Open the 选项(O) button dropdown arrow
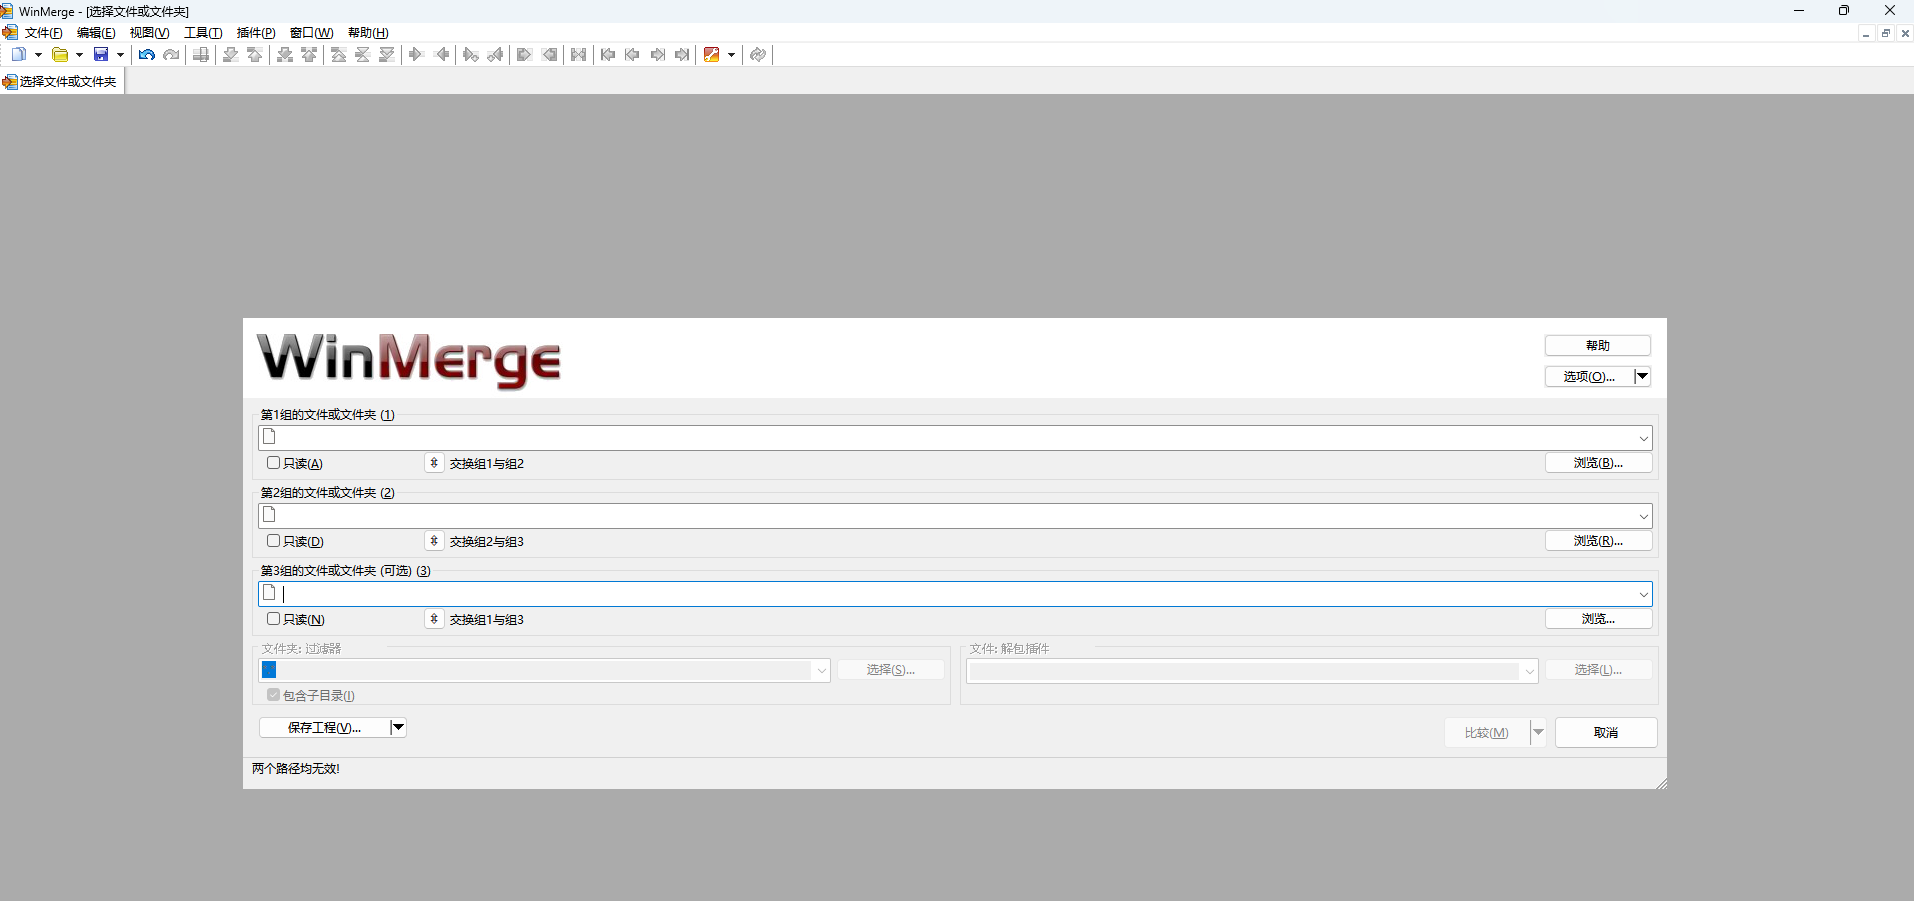The width and height of the screenshot is (1914, 901). (x=1642, y=377)
